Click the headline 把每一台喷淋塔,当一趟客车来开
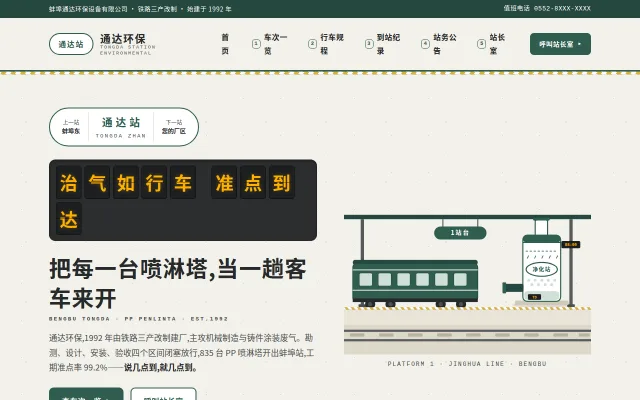The image size is (640, 400). point(178,284)
